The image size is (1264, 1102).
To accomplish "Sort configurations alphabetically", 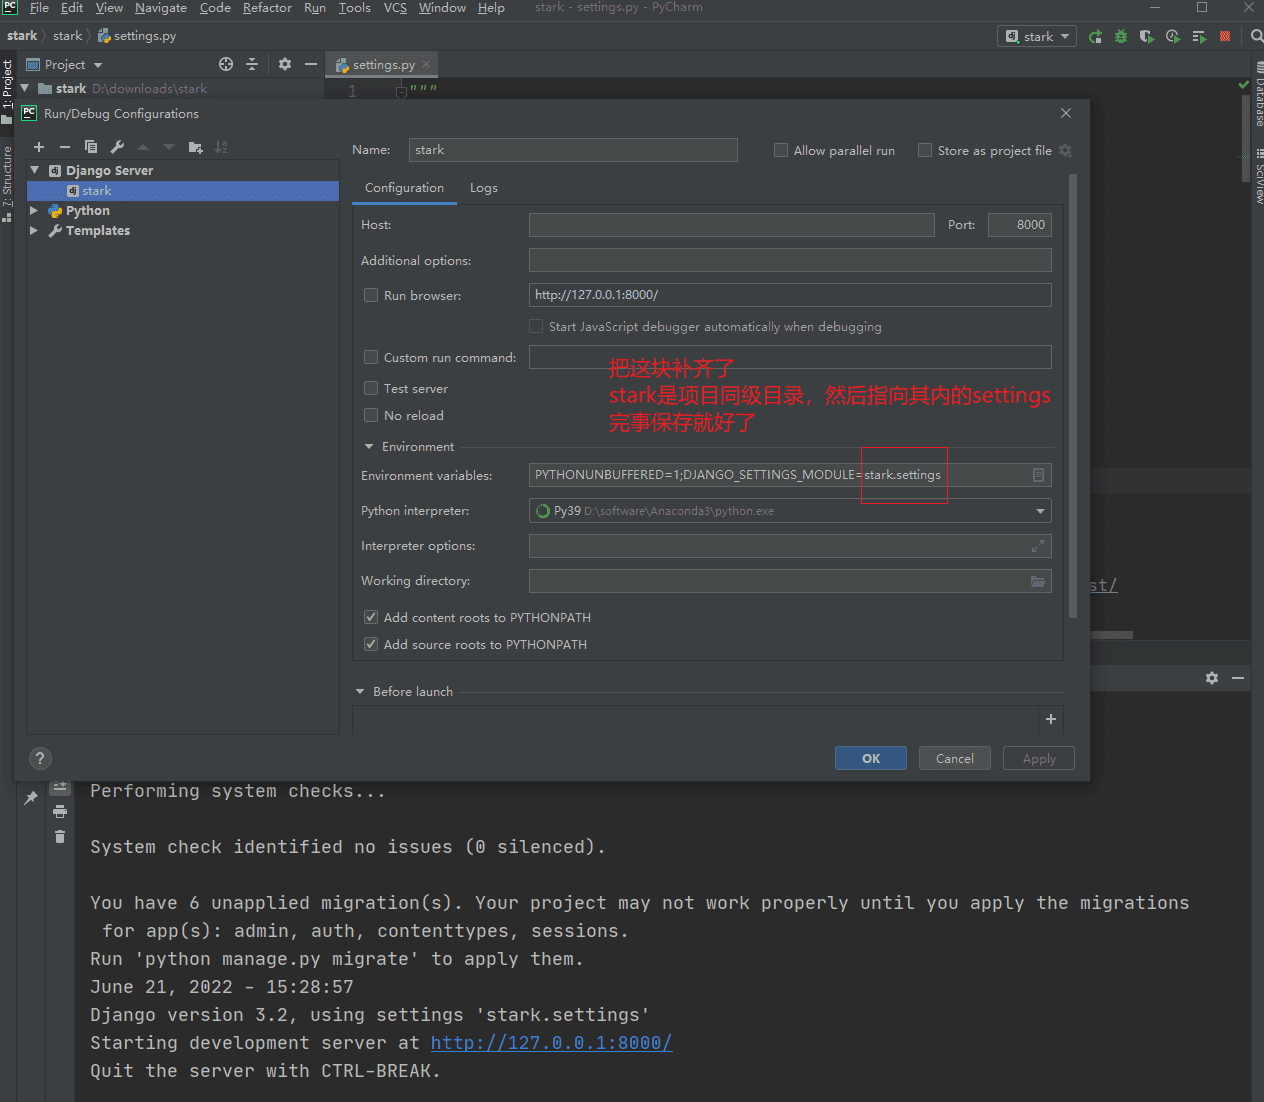I will [x=221, y=147].
